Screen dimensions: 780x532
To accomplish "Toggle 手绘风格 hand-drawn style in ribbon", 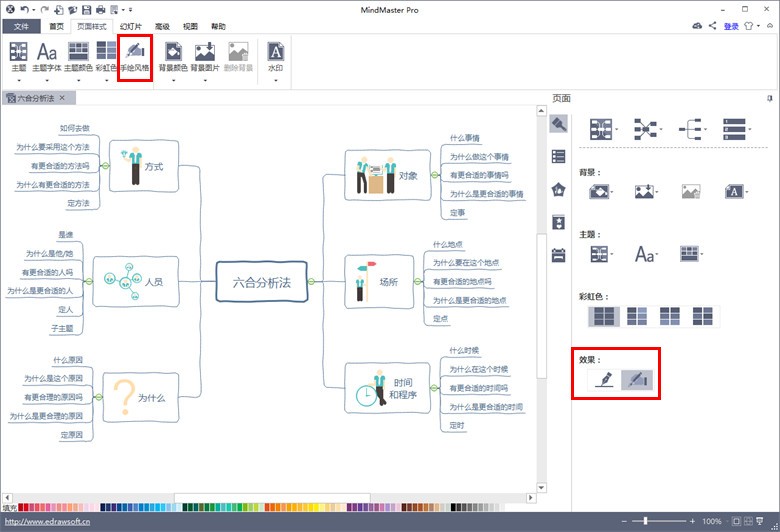I will click(x=134, y=57).
